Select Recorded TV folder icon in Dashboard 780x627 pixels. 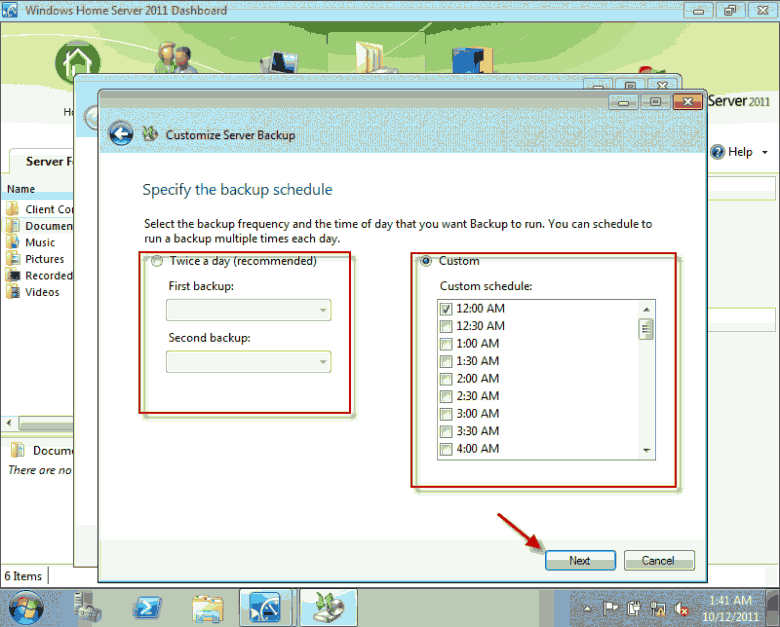click(12, 275)
